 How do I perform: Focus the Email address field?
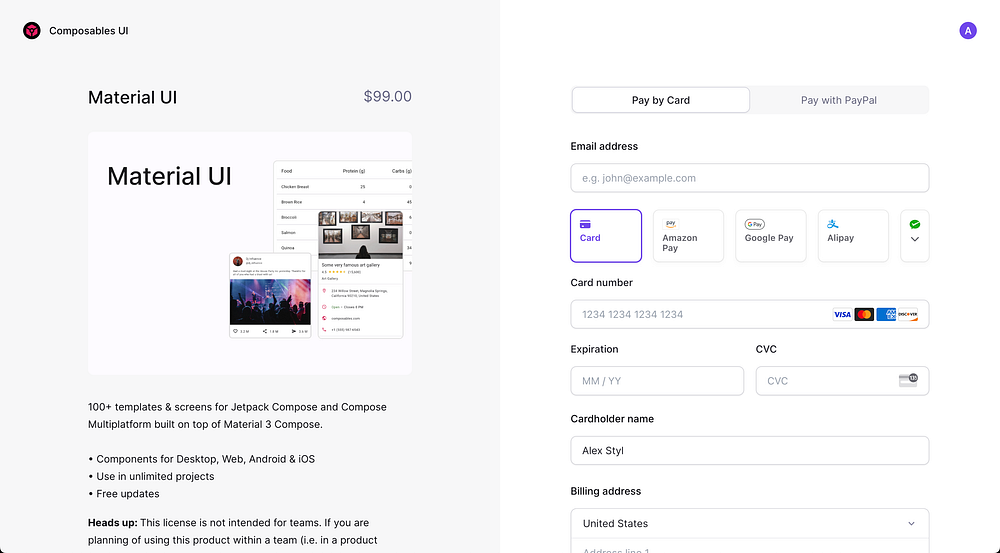click(750, 178)
